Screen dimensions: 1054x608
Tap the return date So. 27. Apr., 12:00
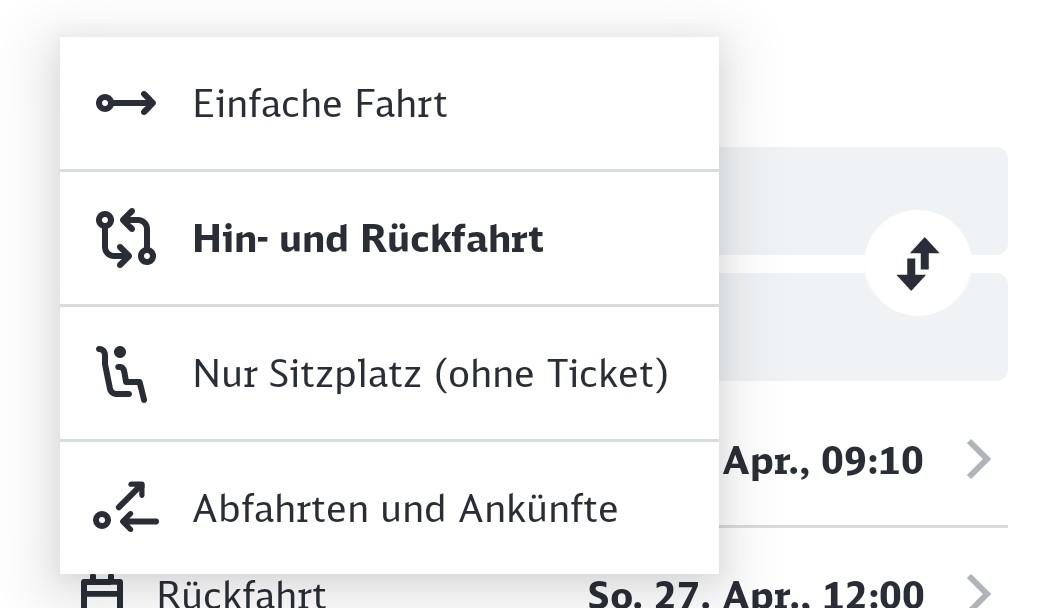[755, 593]
